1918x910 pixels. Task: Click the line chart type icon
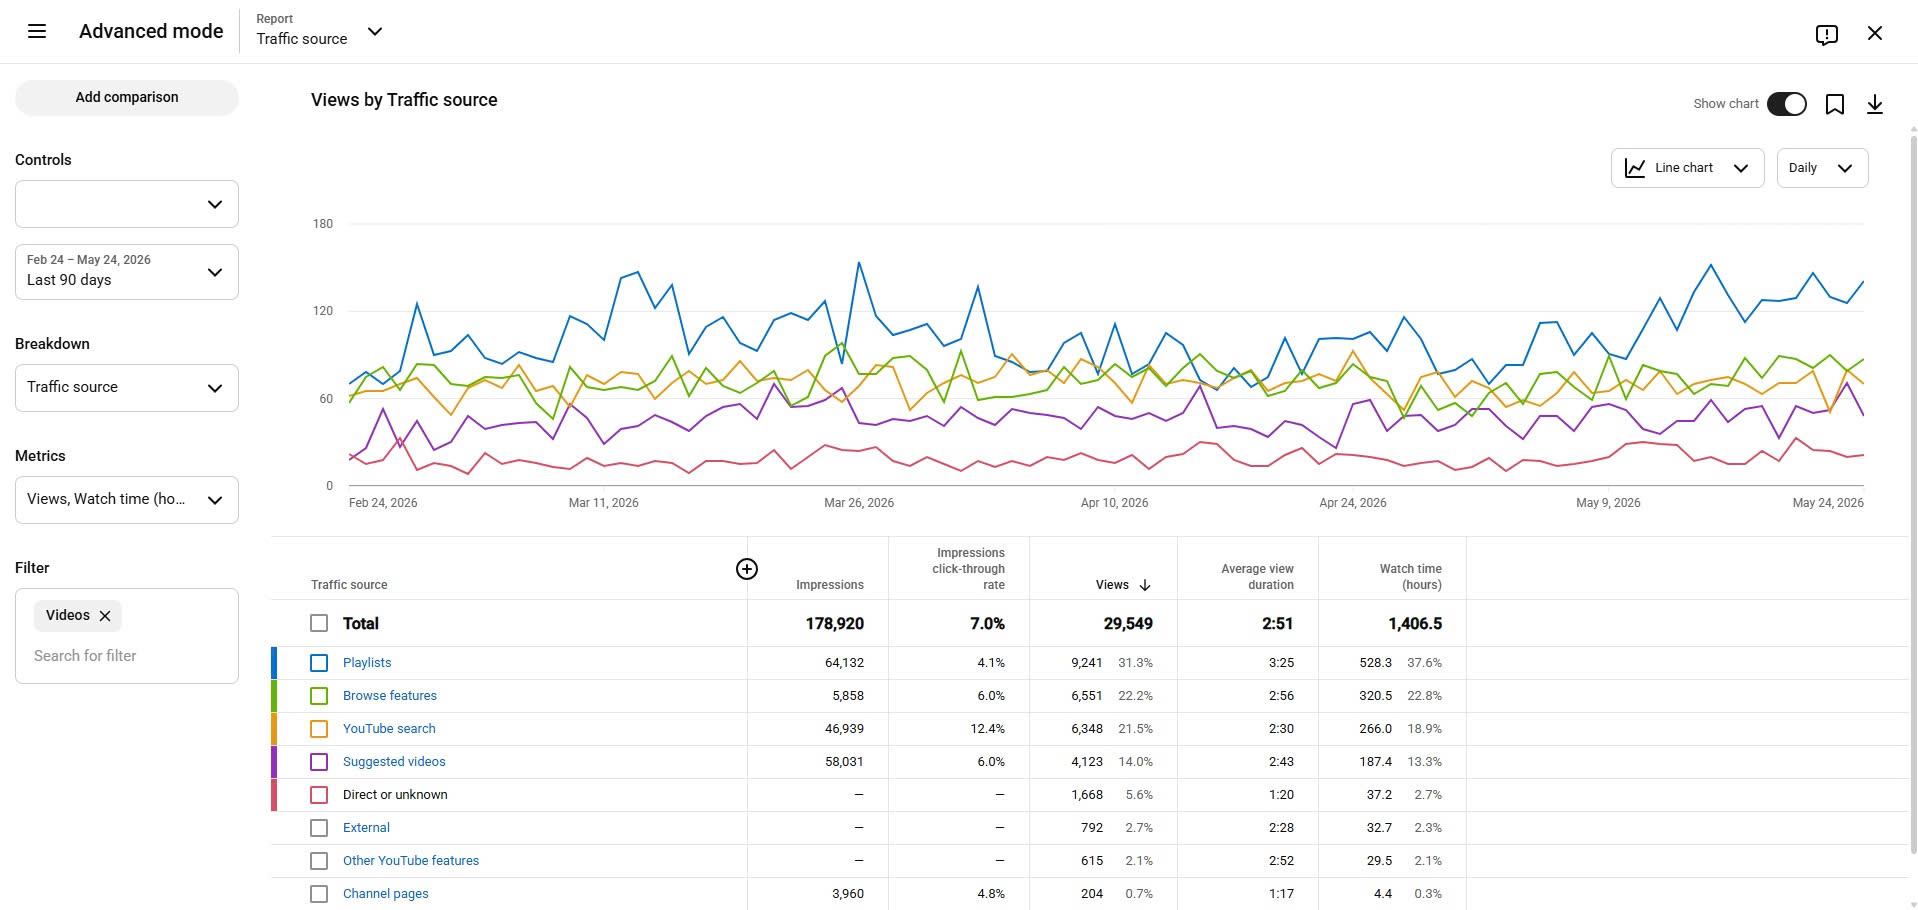tap(1635, 168)
